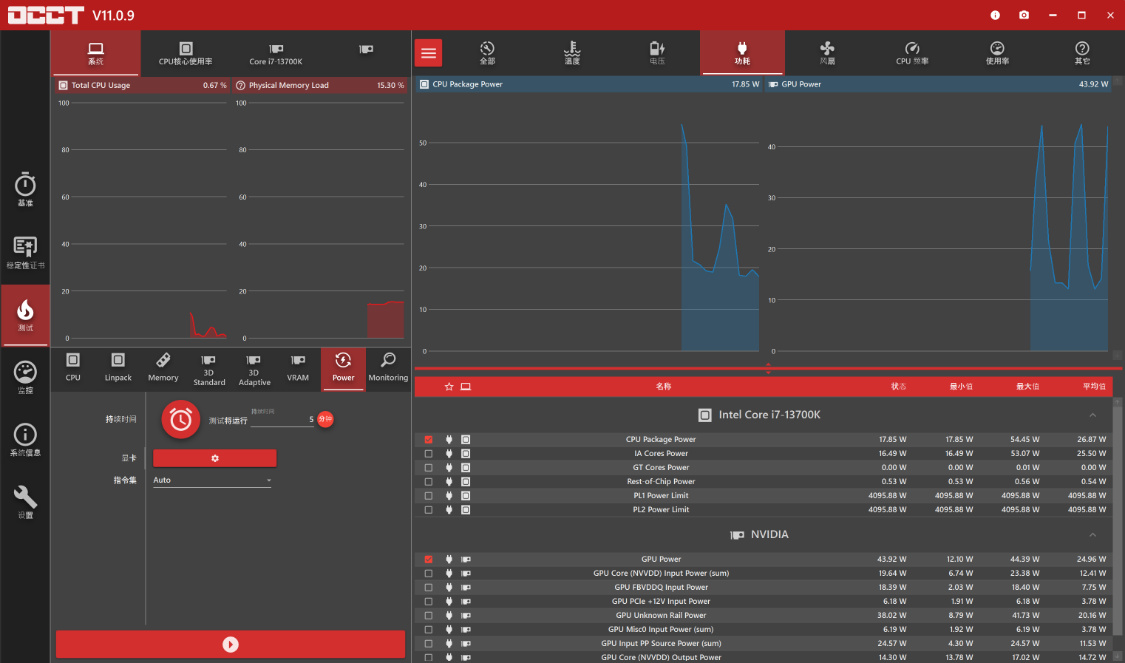
Task: Check the PL1 Power Limit checkbox
Action: (428, 496)
